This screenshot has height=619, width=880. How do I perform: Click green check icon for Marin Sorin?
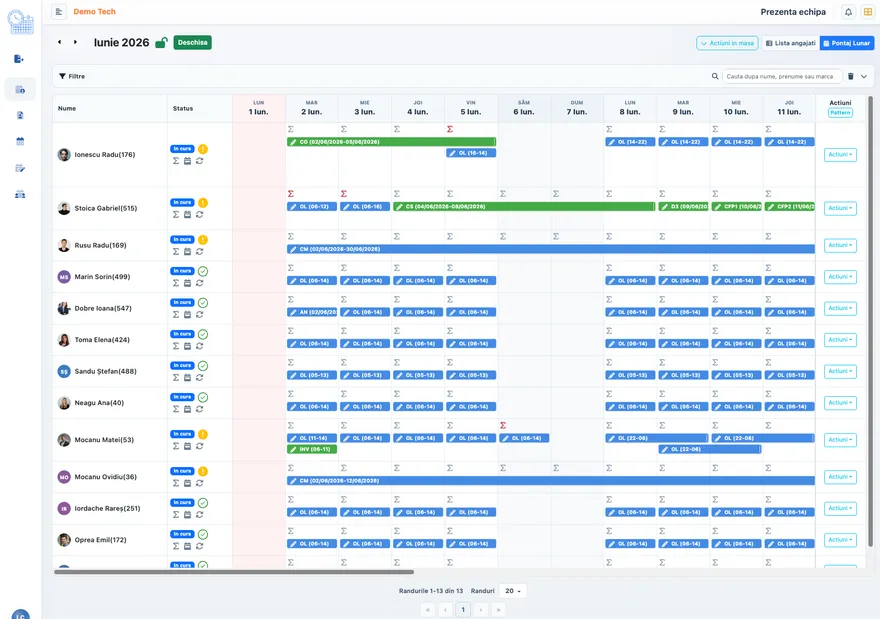[203, 271]
